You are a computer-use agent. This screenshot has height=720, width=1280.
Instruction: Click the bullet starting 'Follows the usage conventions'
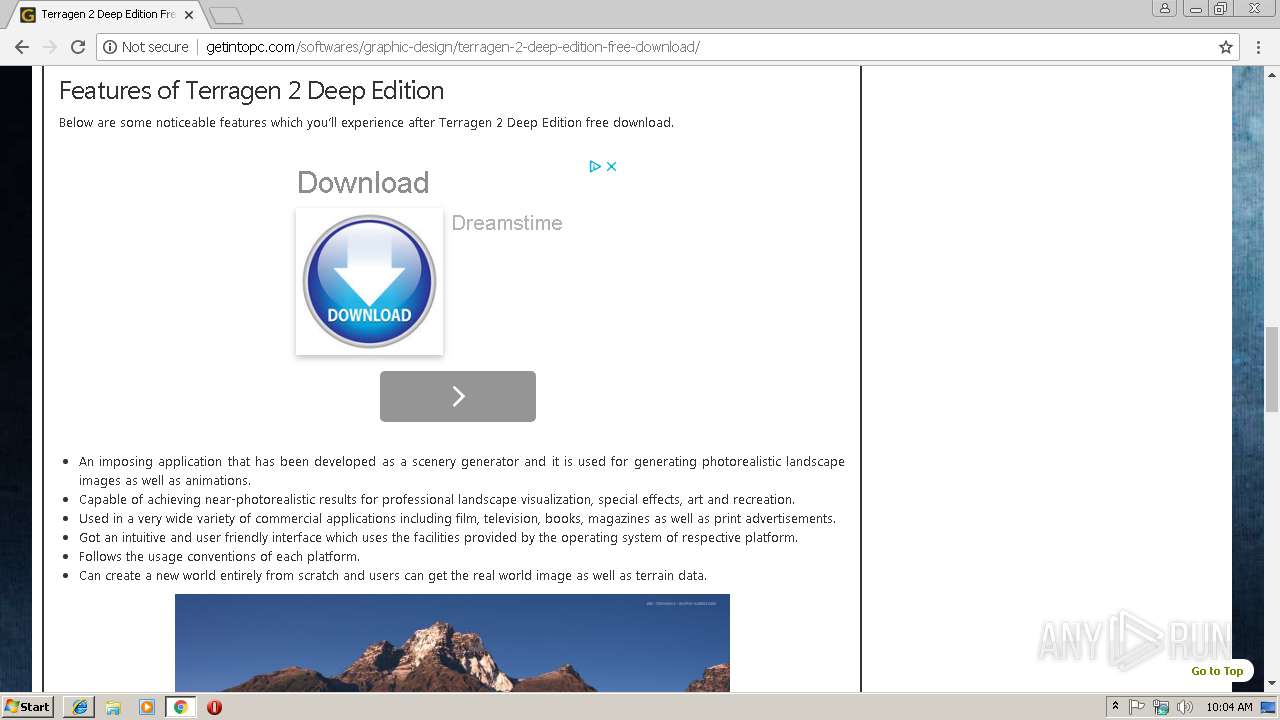point(219,557)
